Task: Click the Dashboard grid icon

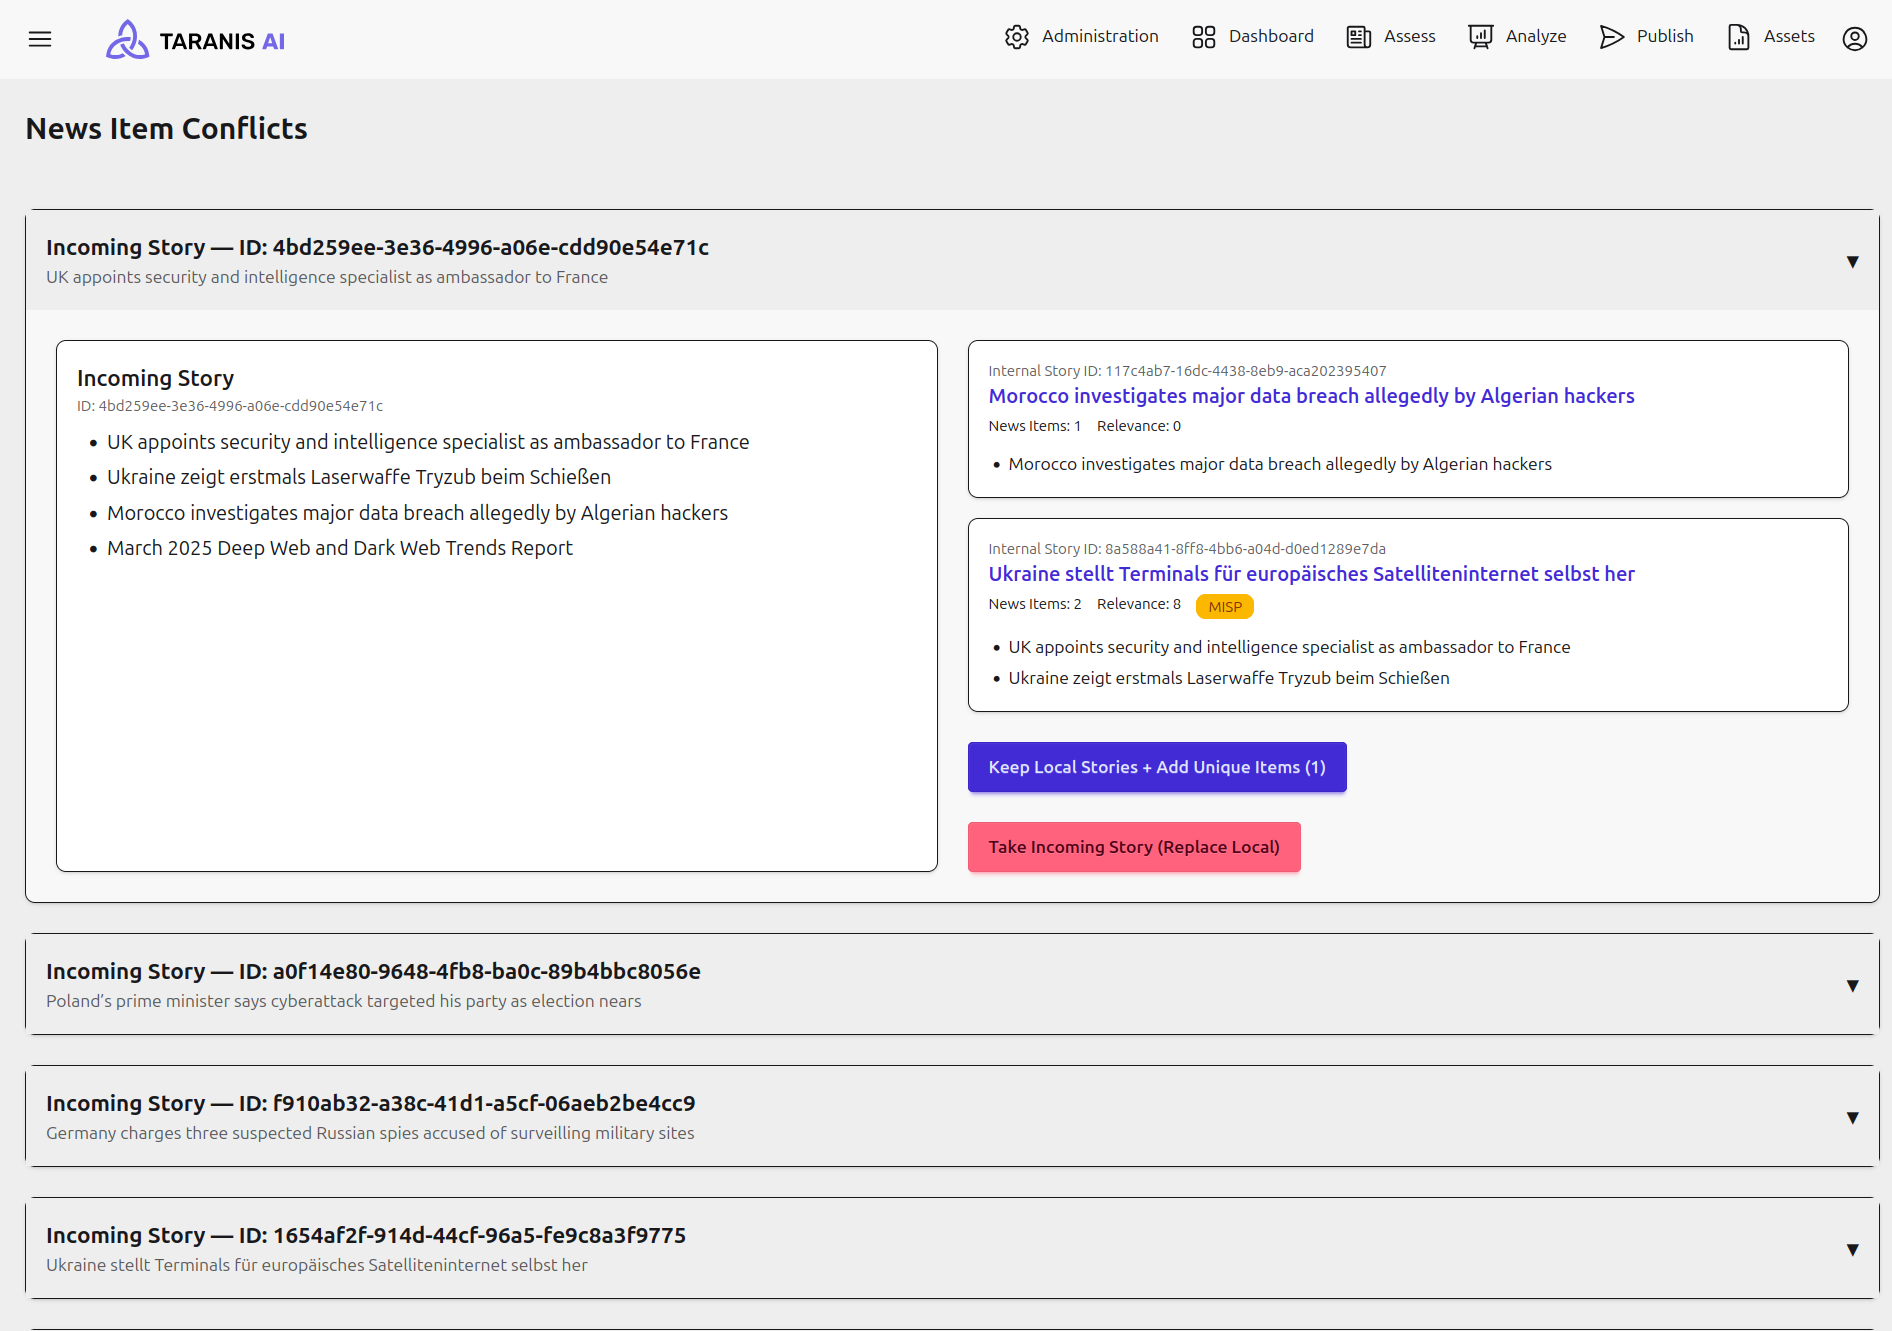Action: 1203,36
